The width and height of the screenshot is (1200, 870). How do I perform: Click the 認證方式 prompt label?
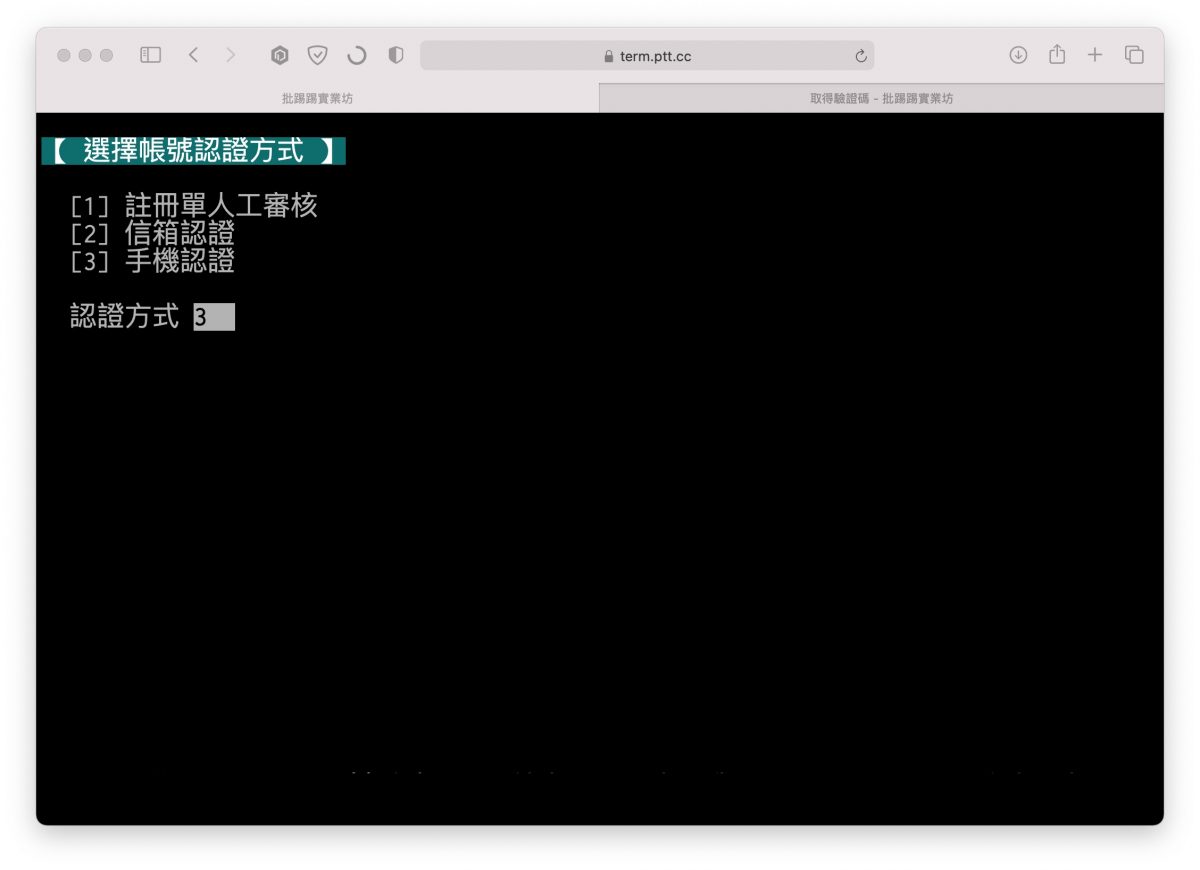[x=125, y=317]
